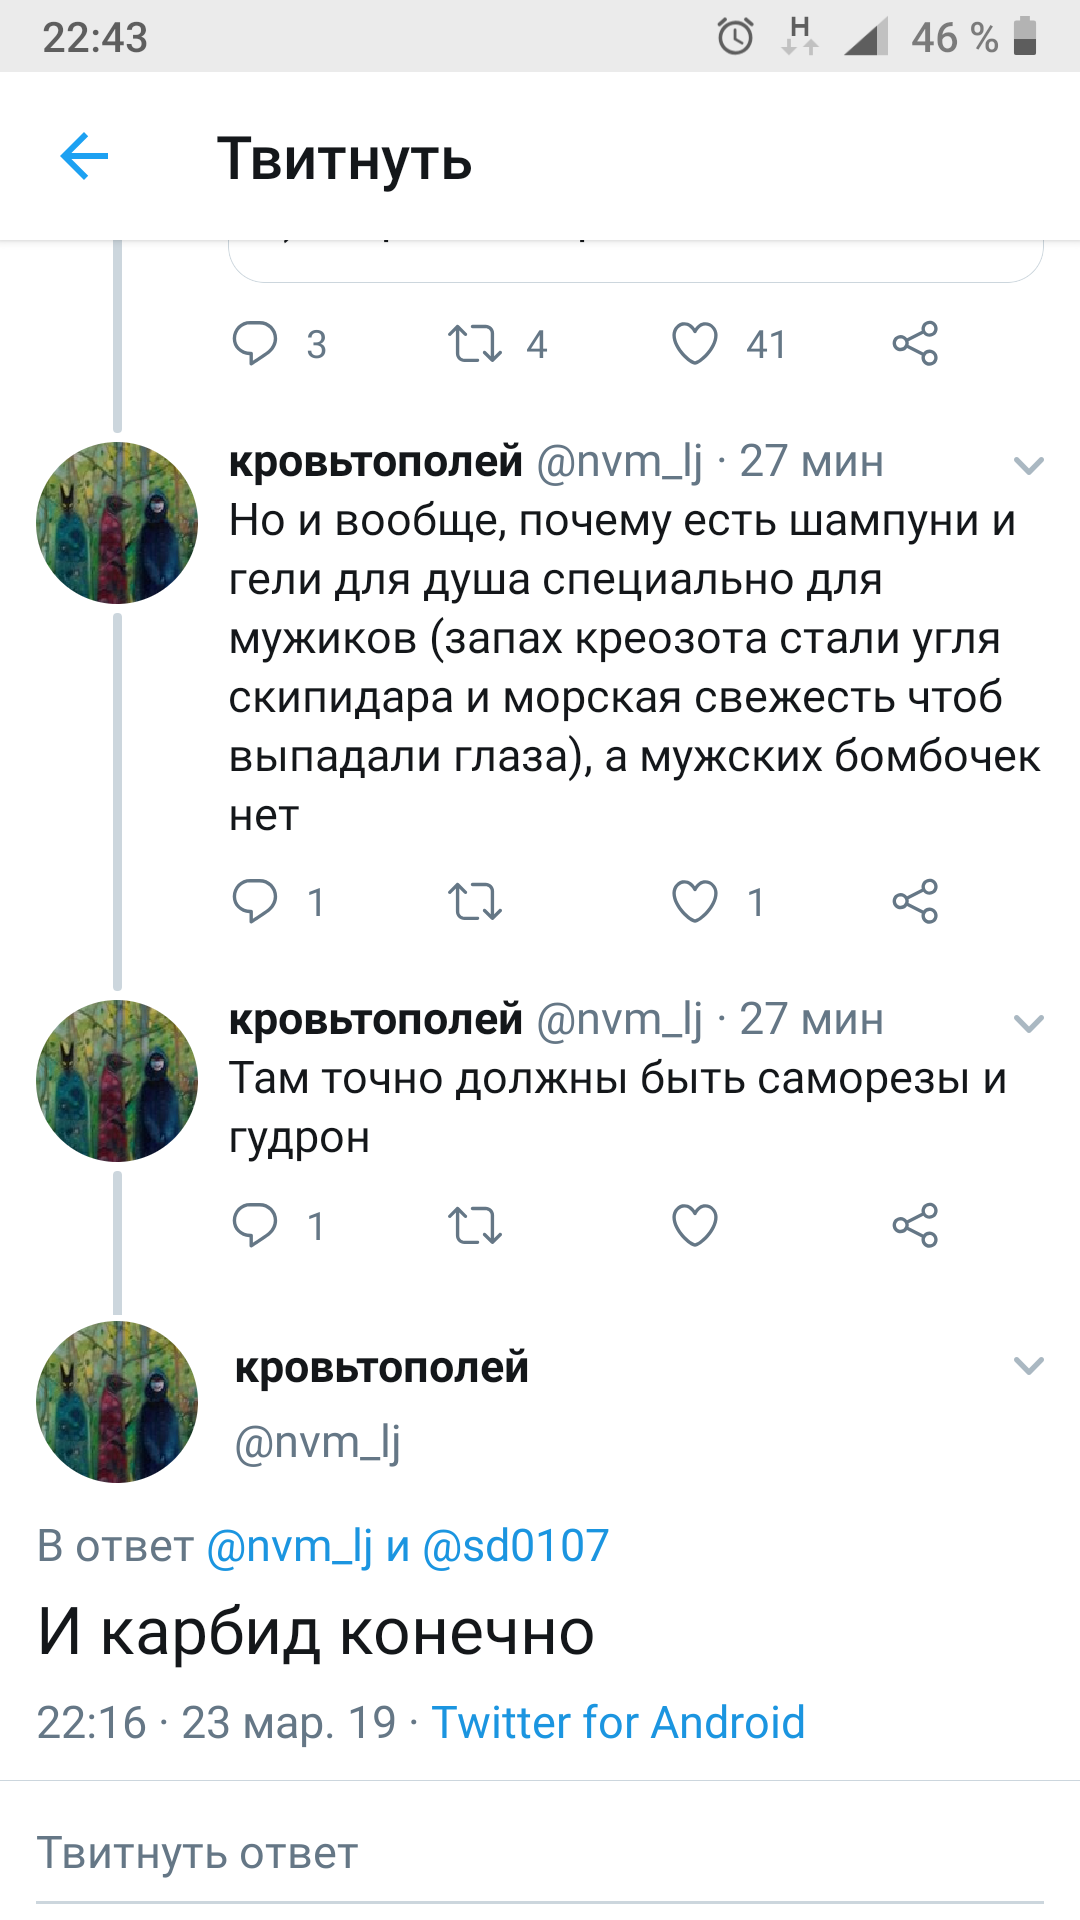Open avatar of the карбид конечно tweet

coord(117,1402)
